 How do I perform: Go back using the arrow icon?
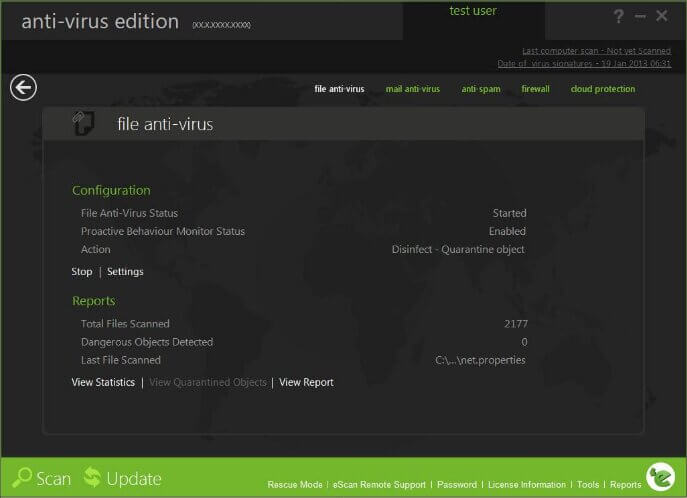coord(23,88)
